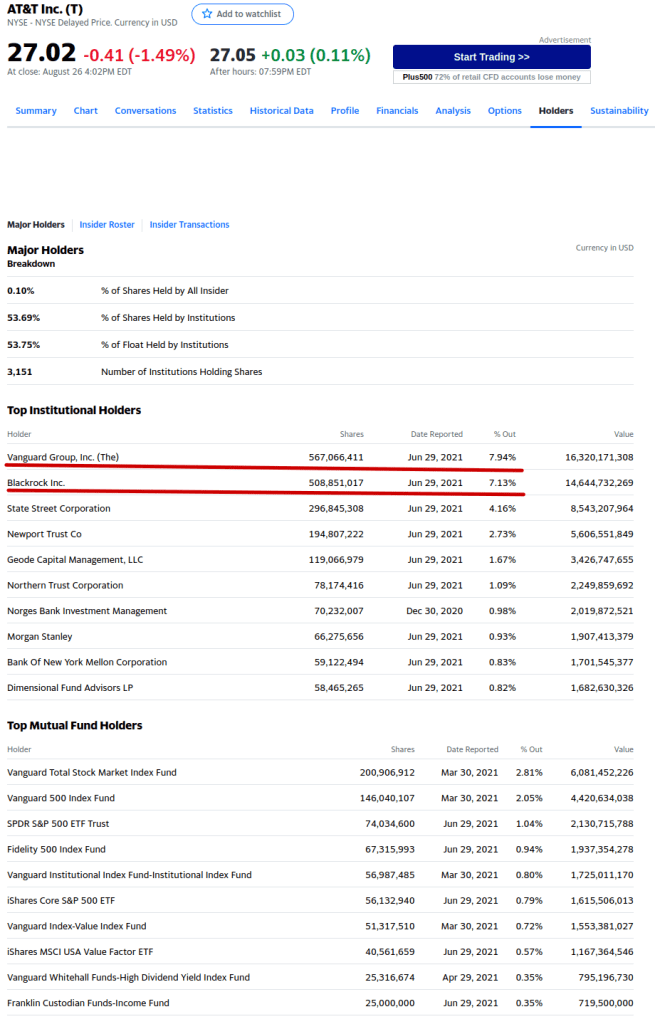Switch to the Chart tab

86,111
